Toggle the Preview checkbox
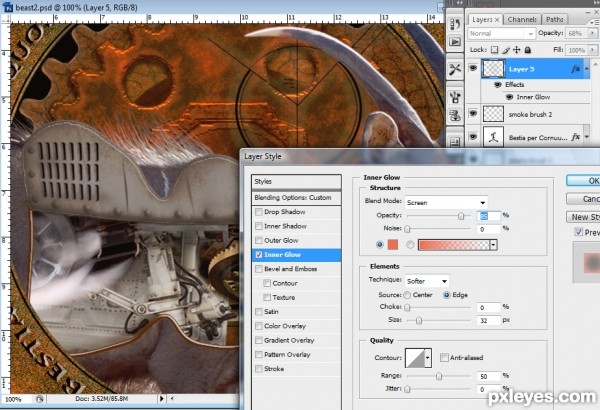 (579, 232)
